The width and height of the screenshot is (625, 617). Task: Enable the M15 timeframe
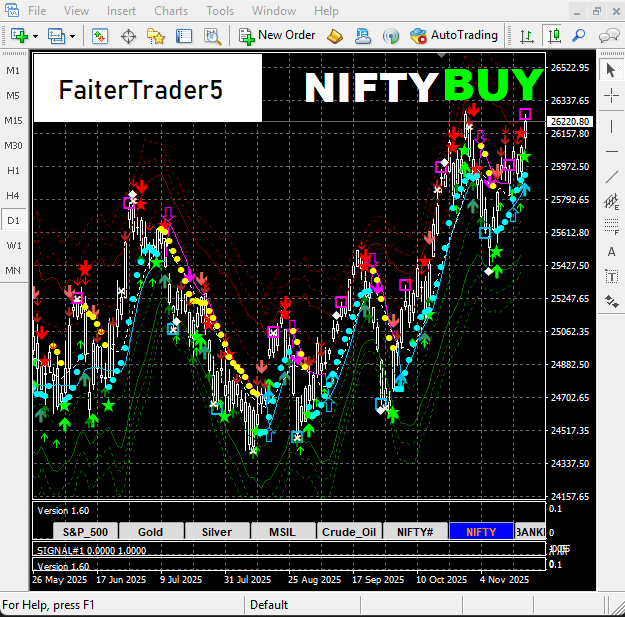tap(13, 120)
